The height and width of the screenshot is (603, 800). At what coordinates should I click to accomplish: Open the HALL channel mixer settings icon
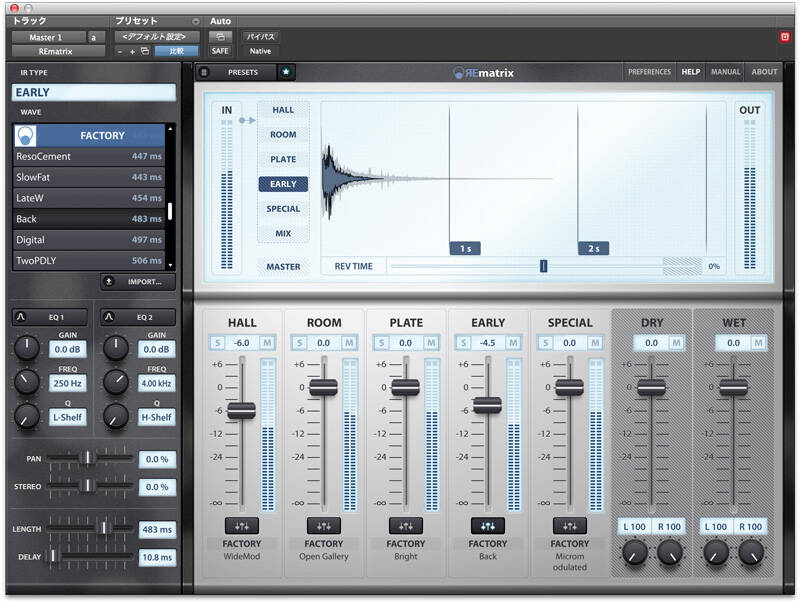(x=241, y=526)
